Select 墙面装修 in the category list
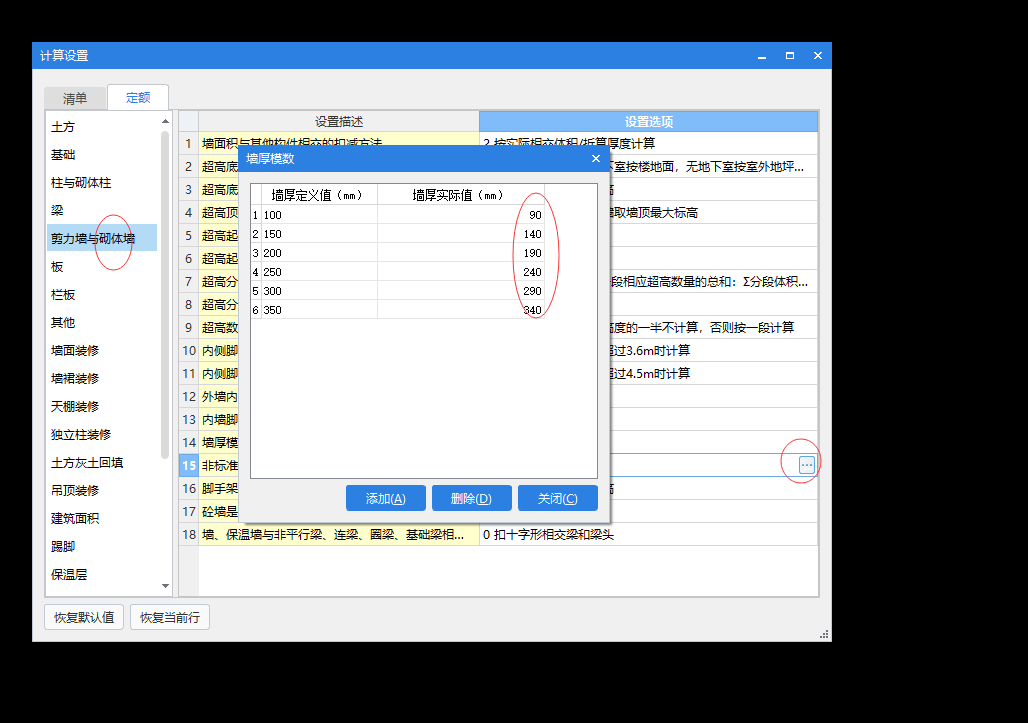1028x723 pixels. coord(102,351)
